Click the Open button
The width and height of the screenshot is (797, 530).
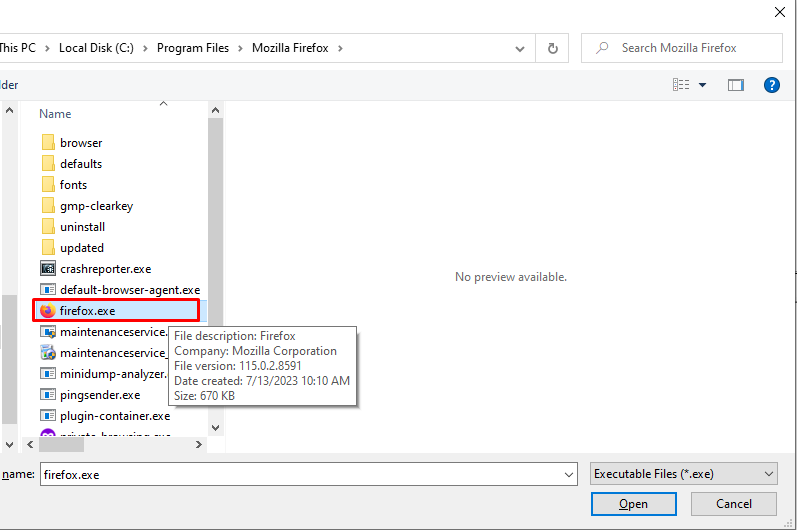pos(633,504)
